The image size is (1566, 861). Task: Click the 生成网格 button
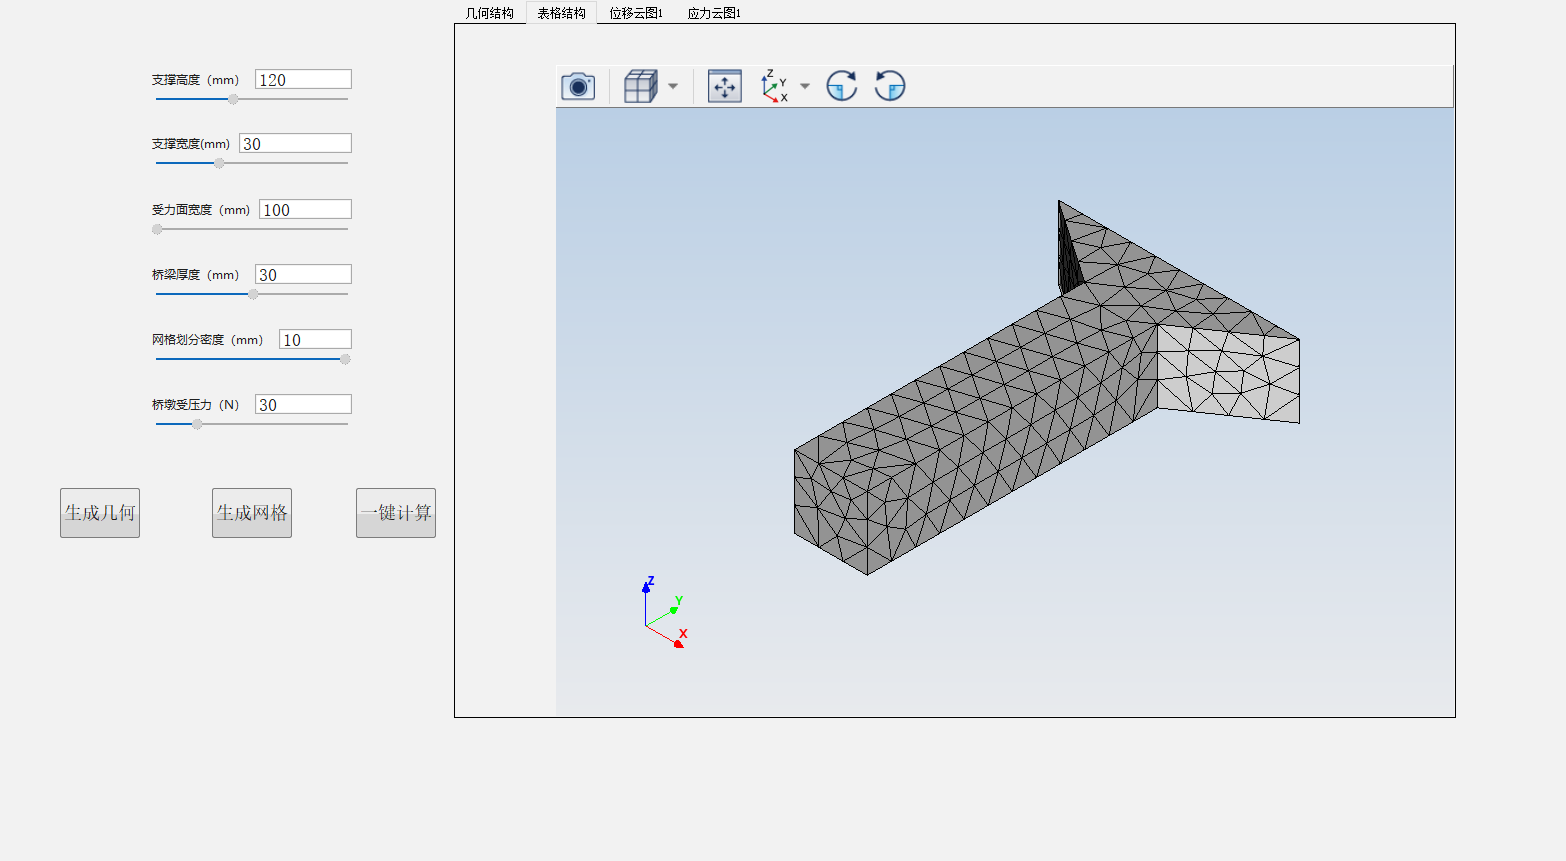point(252,513)
